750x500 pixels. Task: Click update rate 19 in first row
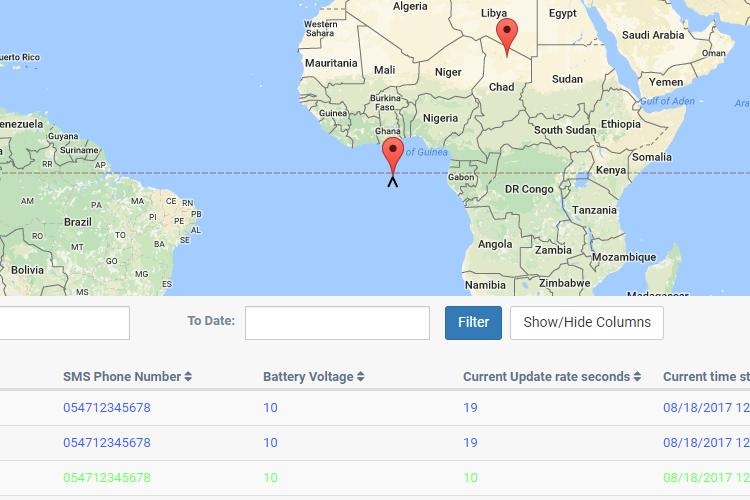point(470,408)
